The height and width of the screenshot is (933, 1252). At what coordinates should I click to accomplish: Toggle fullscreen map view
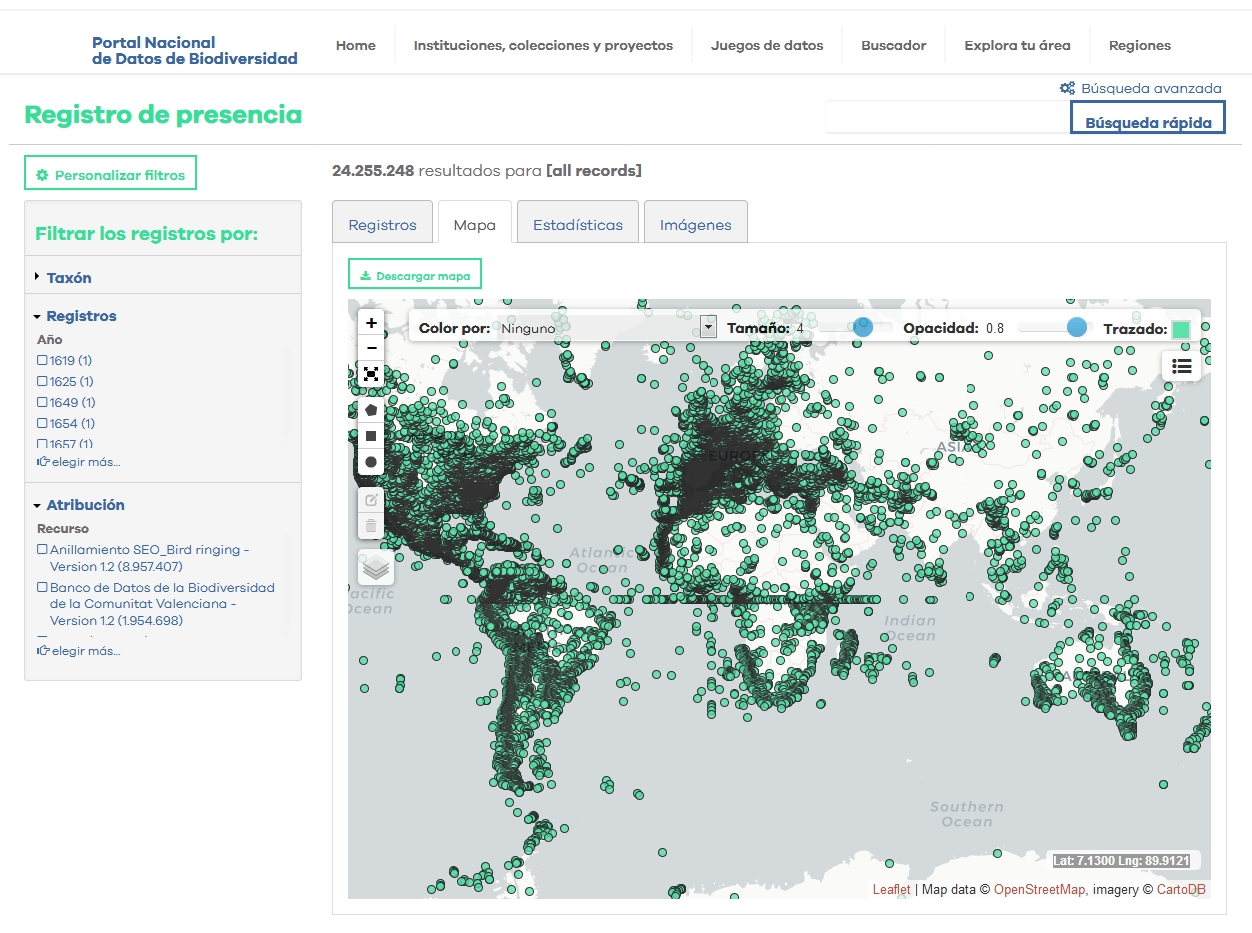(x=371, y=374)
